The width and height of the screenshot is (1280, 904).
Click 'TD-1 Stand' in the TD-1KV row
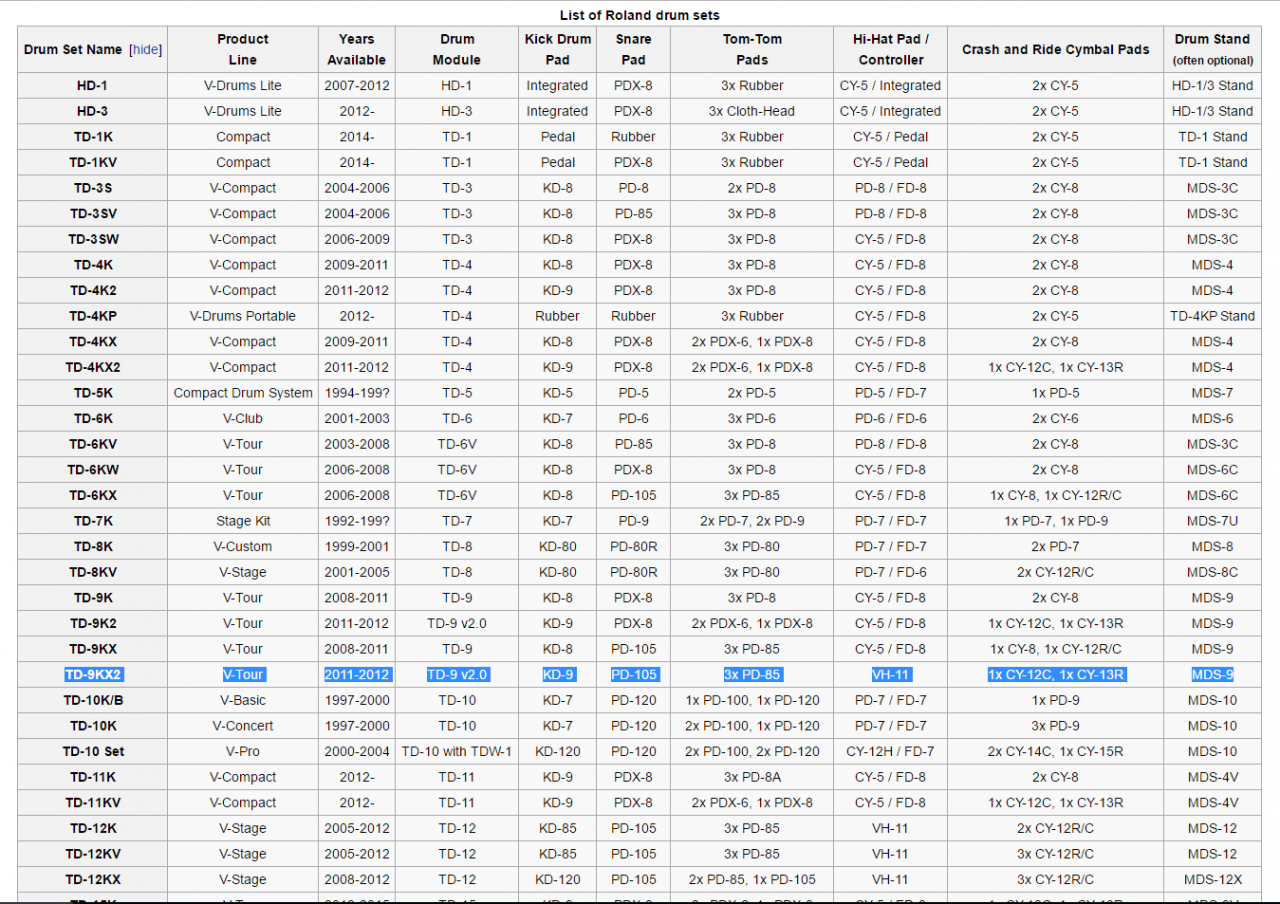pyautogui.click(x=1212, y=162)
